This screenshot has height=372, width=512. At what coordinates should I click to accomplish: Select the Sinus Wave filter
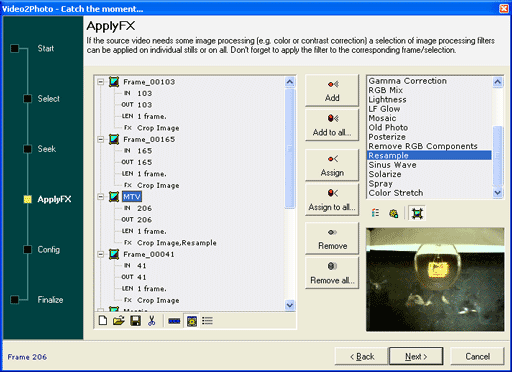(429, 165)
